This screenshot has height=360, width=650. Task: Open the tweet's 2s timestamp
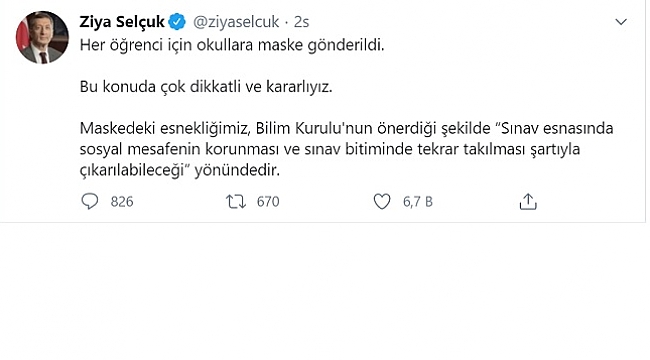pyautogui.click(x=301, y=22)
